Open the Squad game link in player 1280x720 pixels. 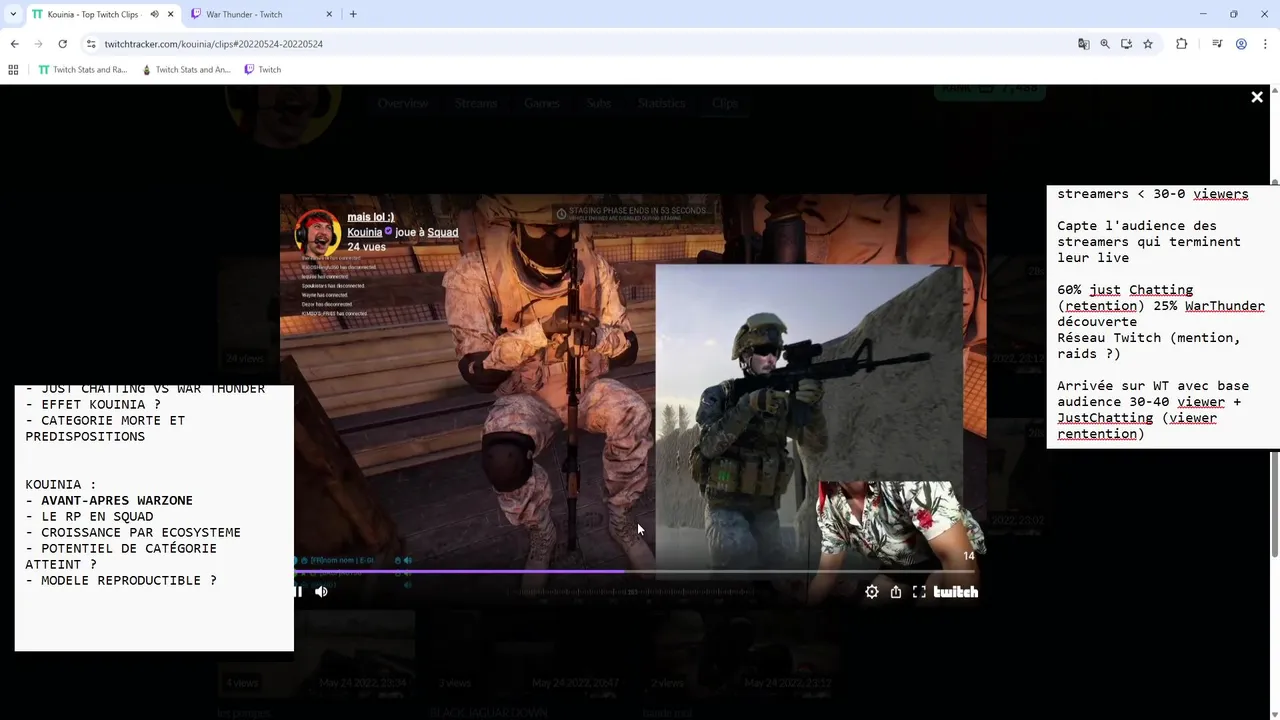click(x=443, y=232)
